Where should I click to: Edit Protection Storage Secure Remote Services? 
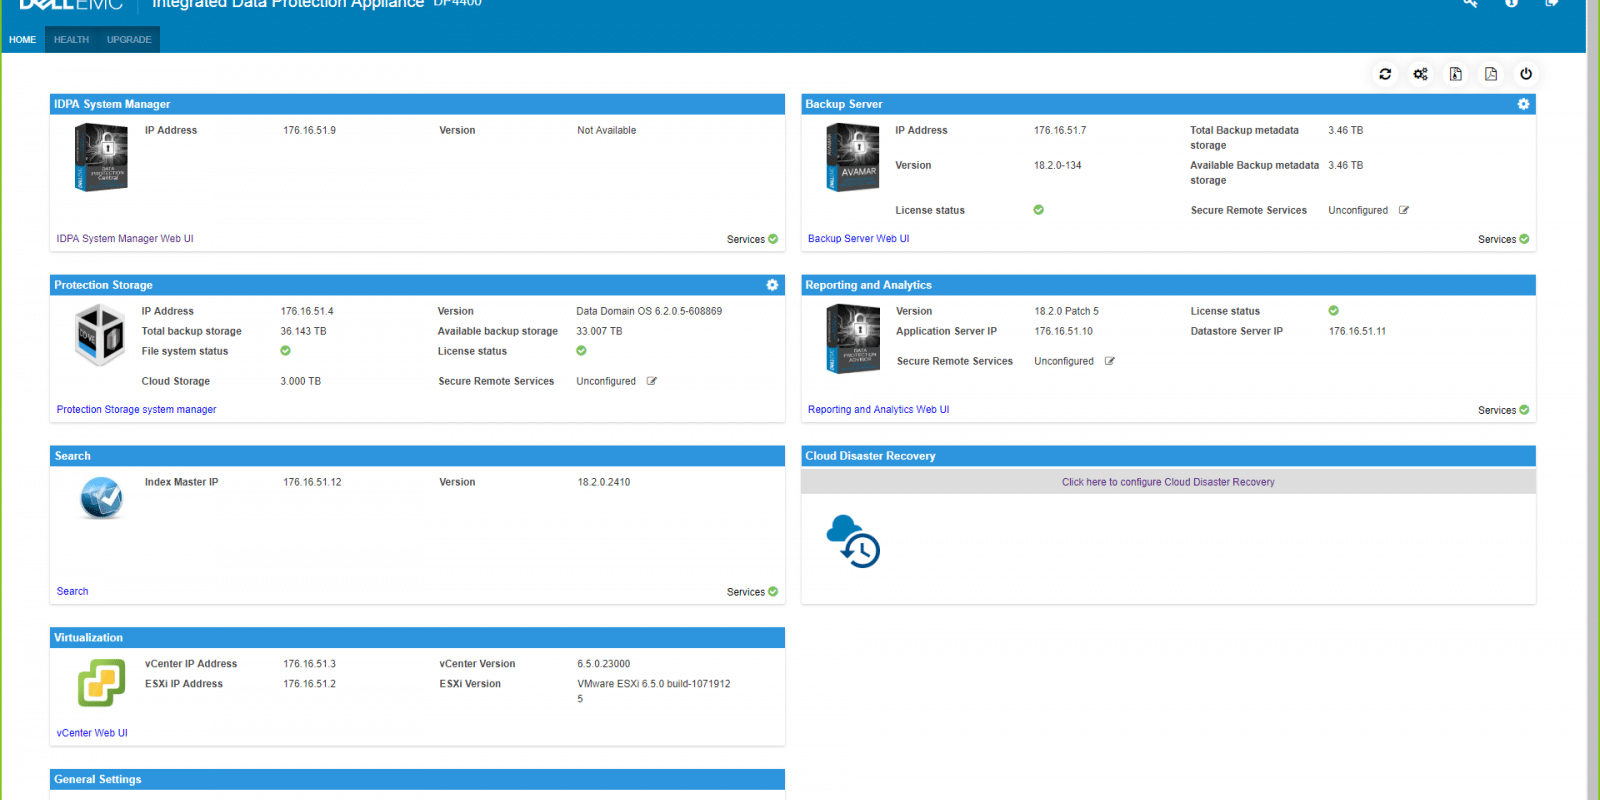[x=652, y=381]
